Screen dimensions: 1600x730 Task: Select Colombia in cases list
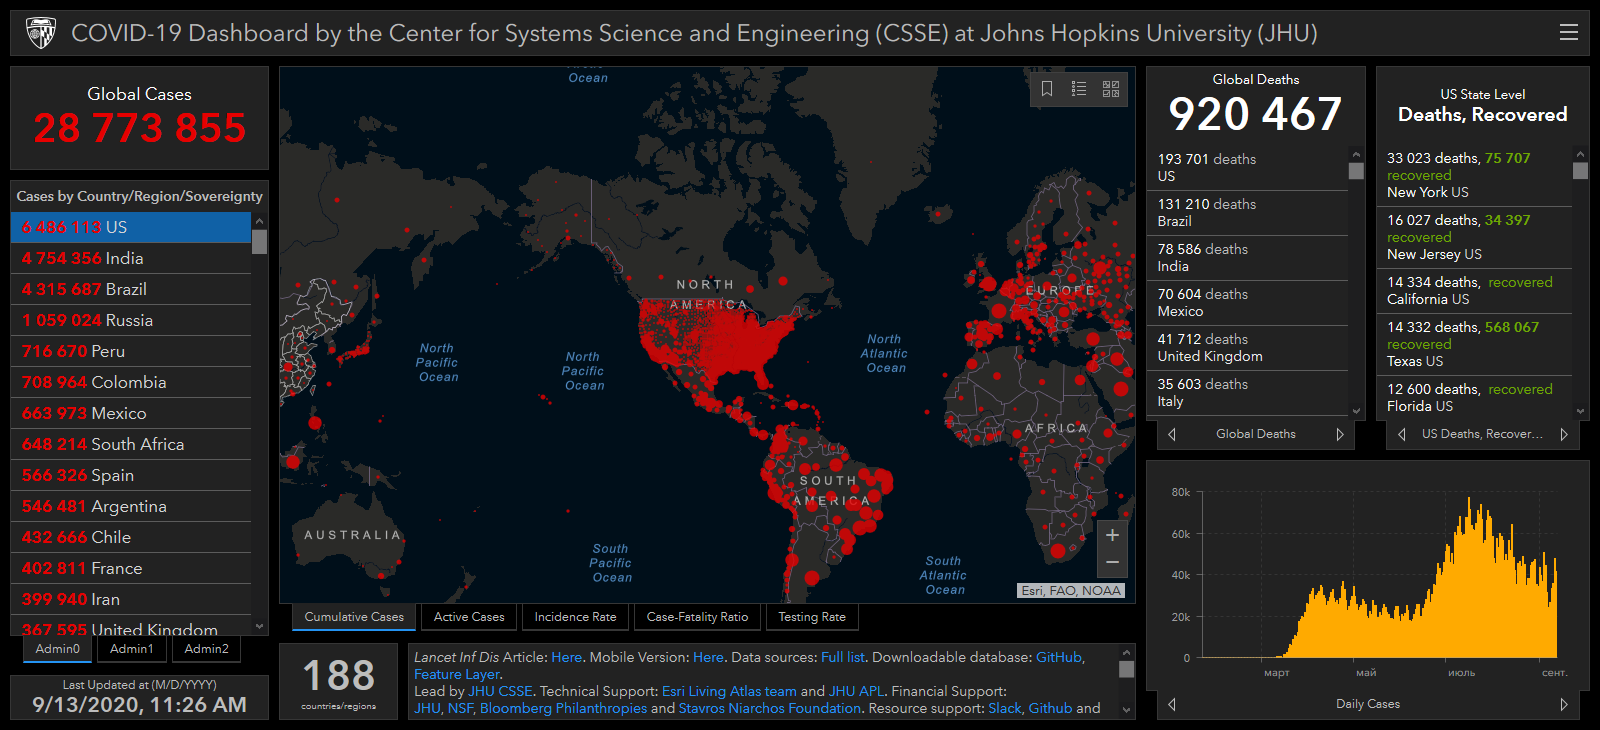tap(131, 382)
